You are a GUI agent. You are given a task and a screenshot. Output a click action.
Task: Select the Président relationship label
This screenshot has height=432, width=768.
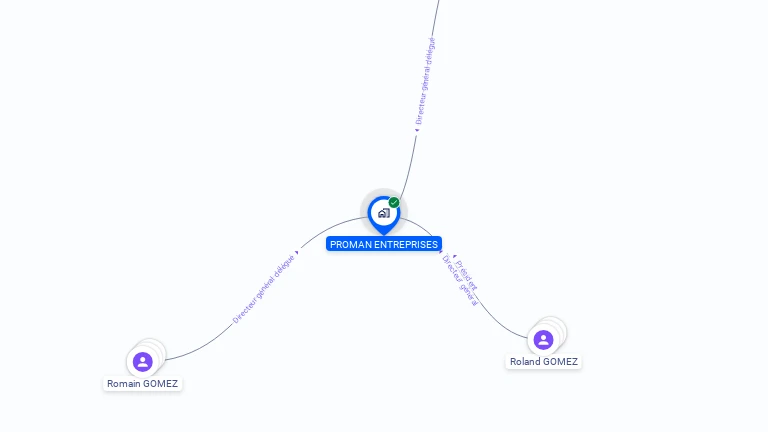pyautogui.click(x=466, y=275)
